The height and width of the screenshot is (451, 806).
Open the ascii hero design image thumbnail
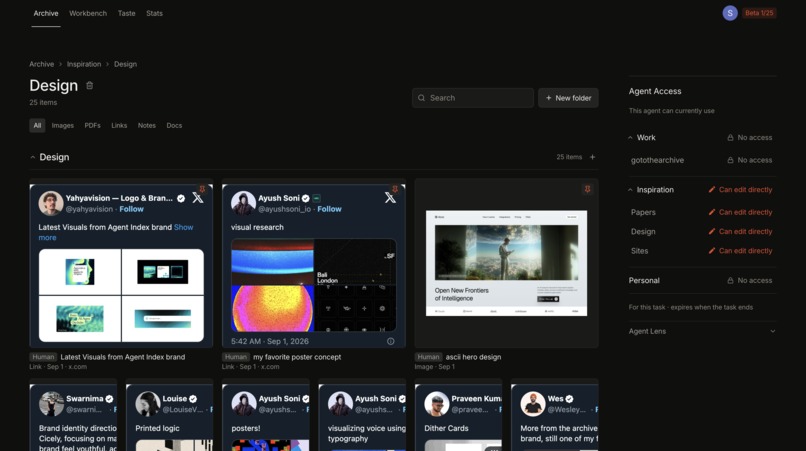[506, 263]
